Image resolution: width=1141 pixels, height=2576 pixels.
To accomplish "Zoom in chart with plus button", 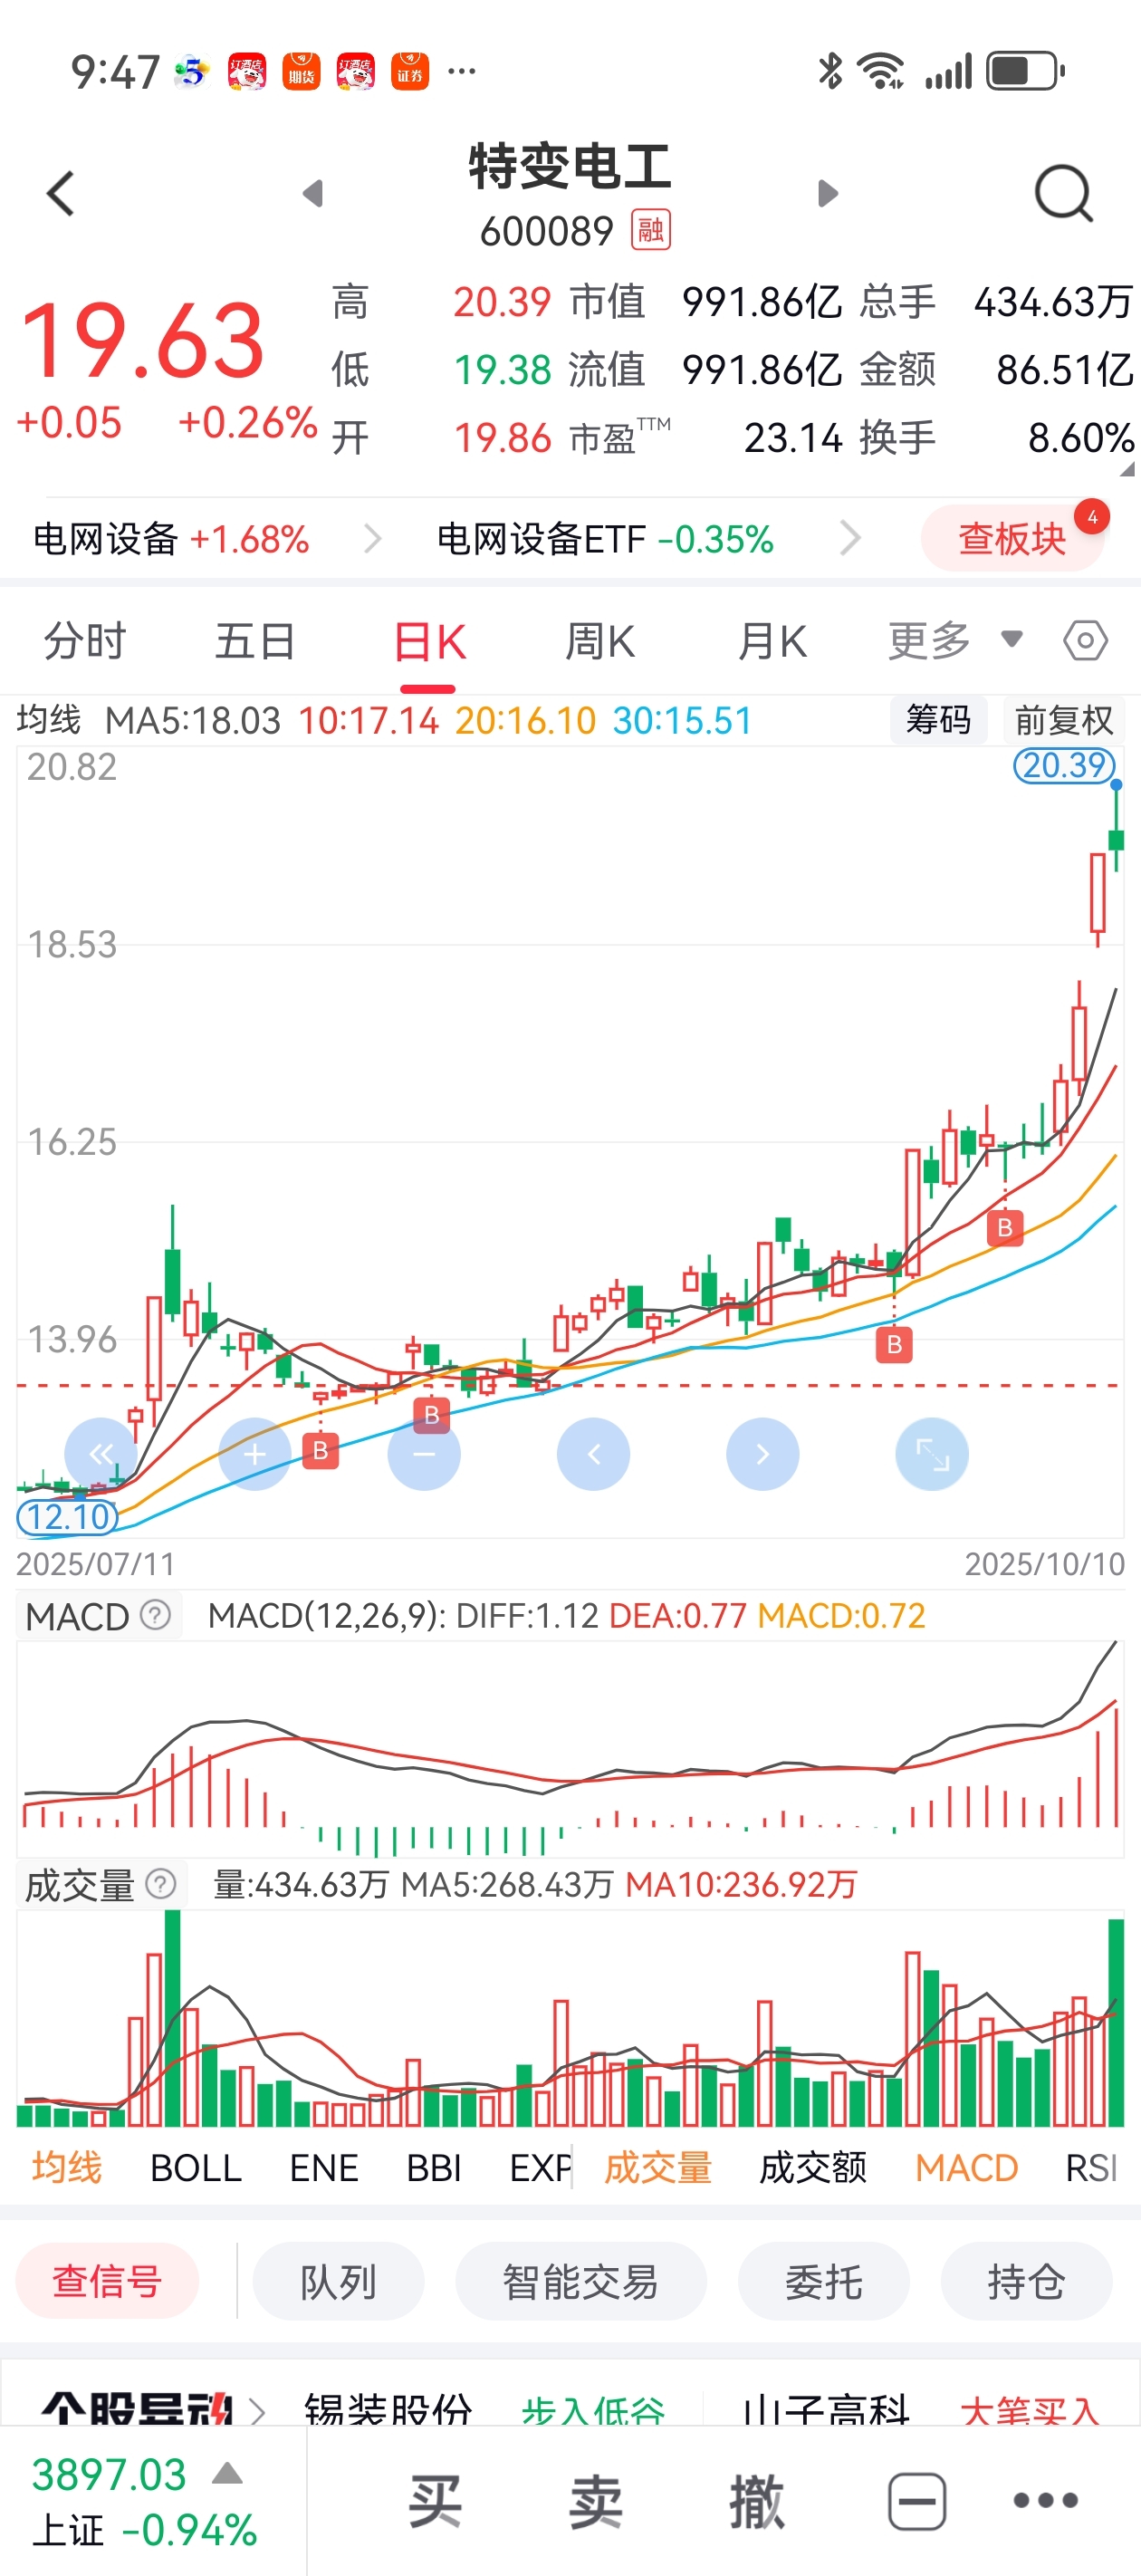I will pyautogui.click(x=255, y=1454).
